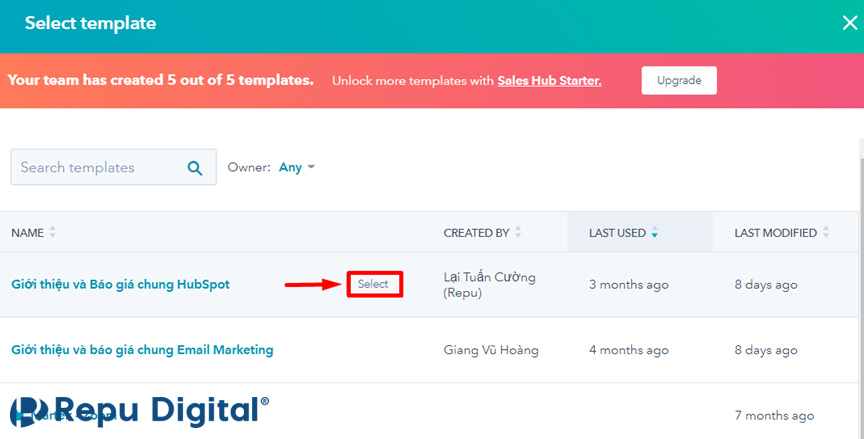Sort by NAME column
The width and height of the screenshot is (864, 439).
[34, 232]
